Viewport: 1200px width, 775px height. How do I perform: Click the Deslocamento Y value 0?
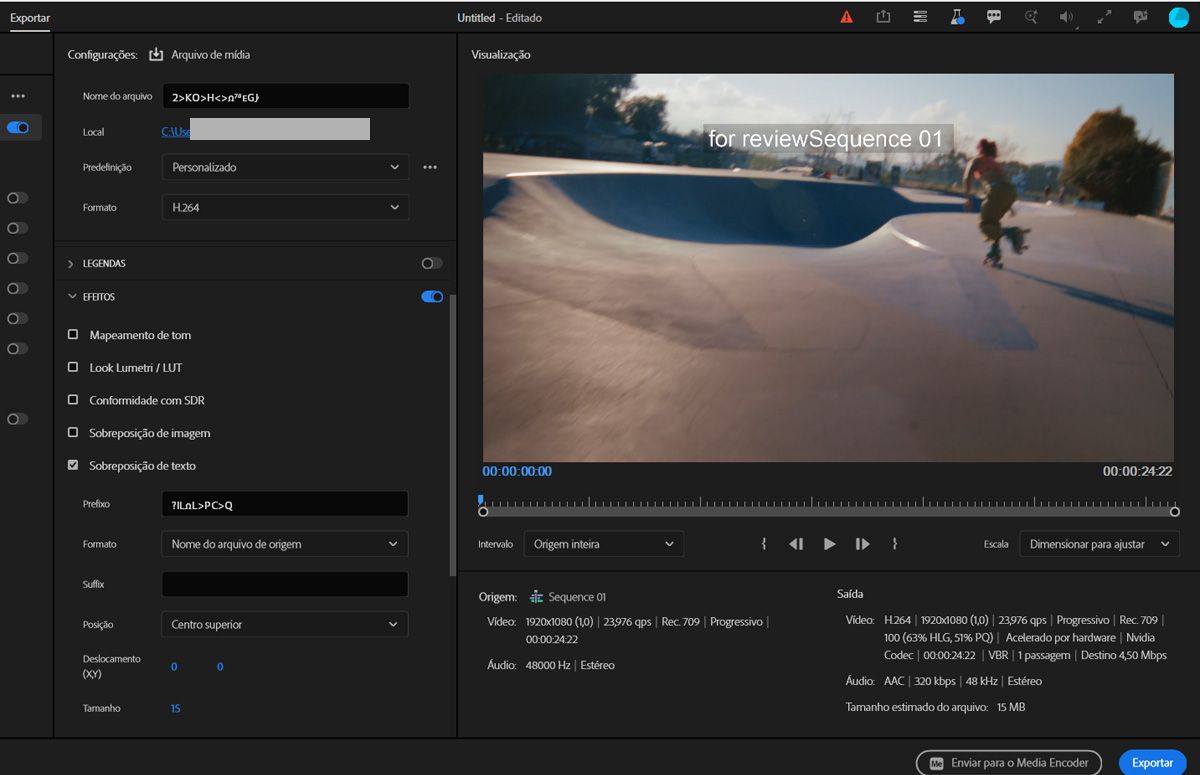click(x=220, y=666)
